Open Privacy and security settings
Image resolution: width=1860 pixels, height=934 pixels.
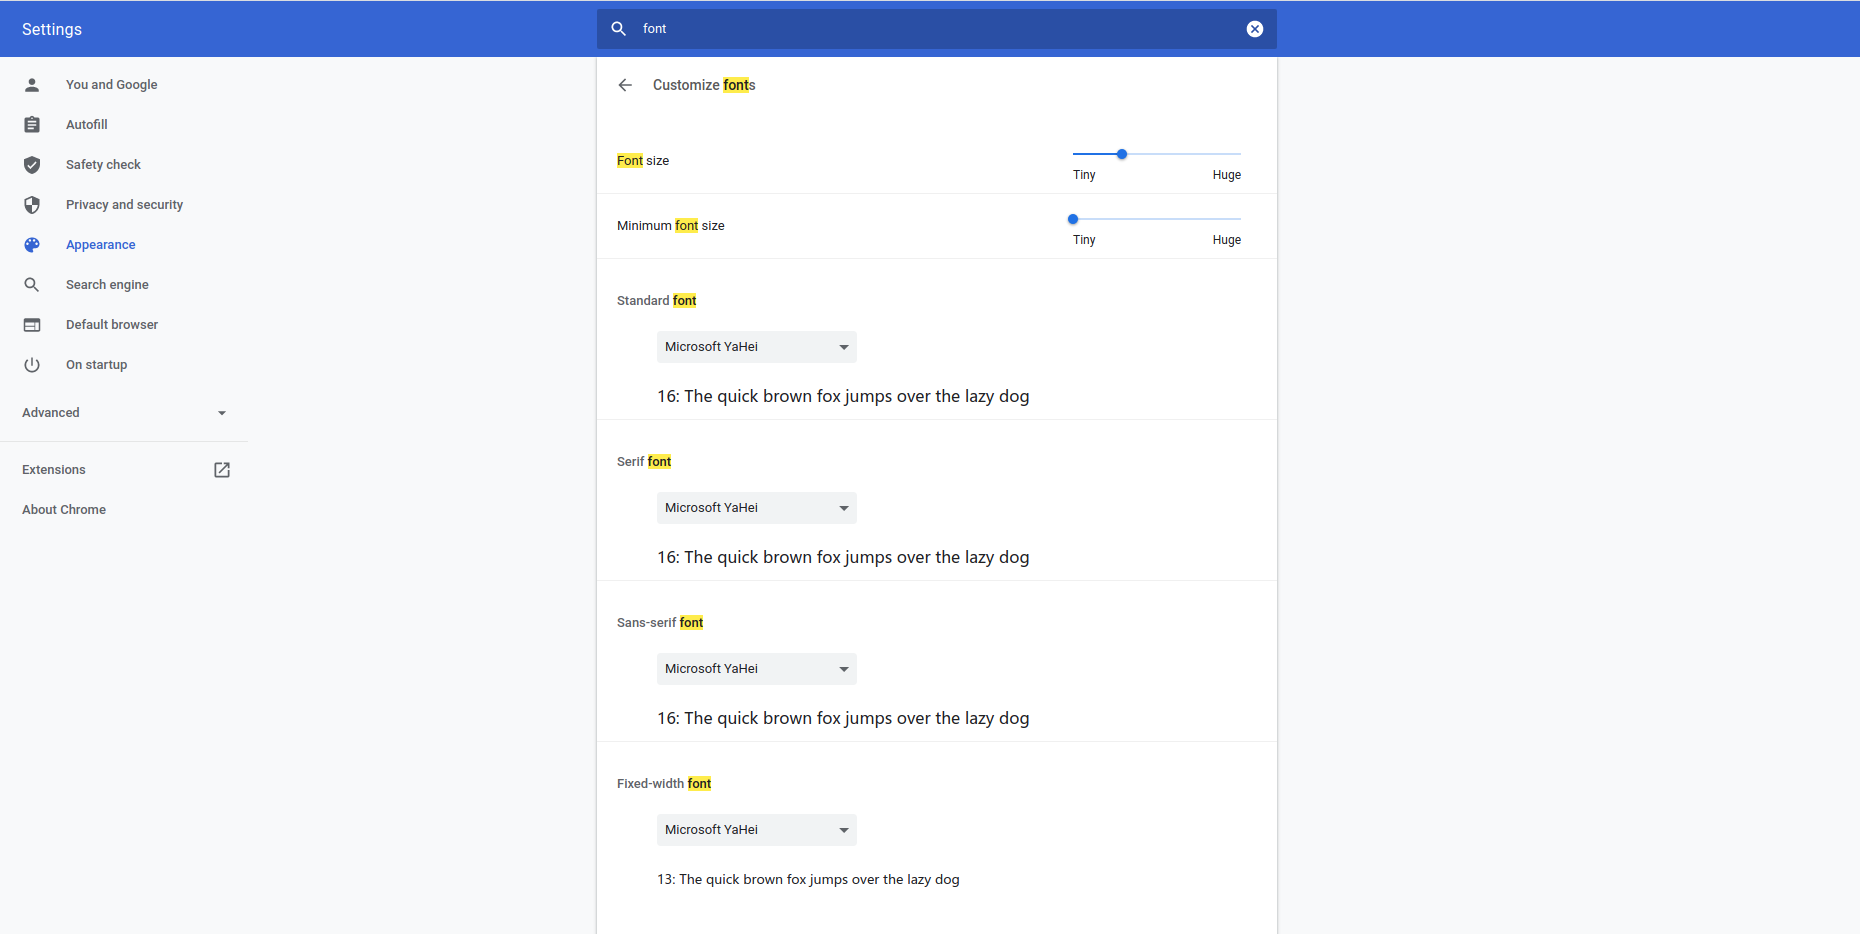(124, 205)
